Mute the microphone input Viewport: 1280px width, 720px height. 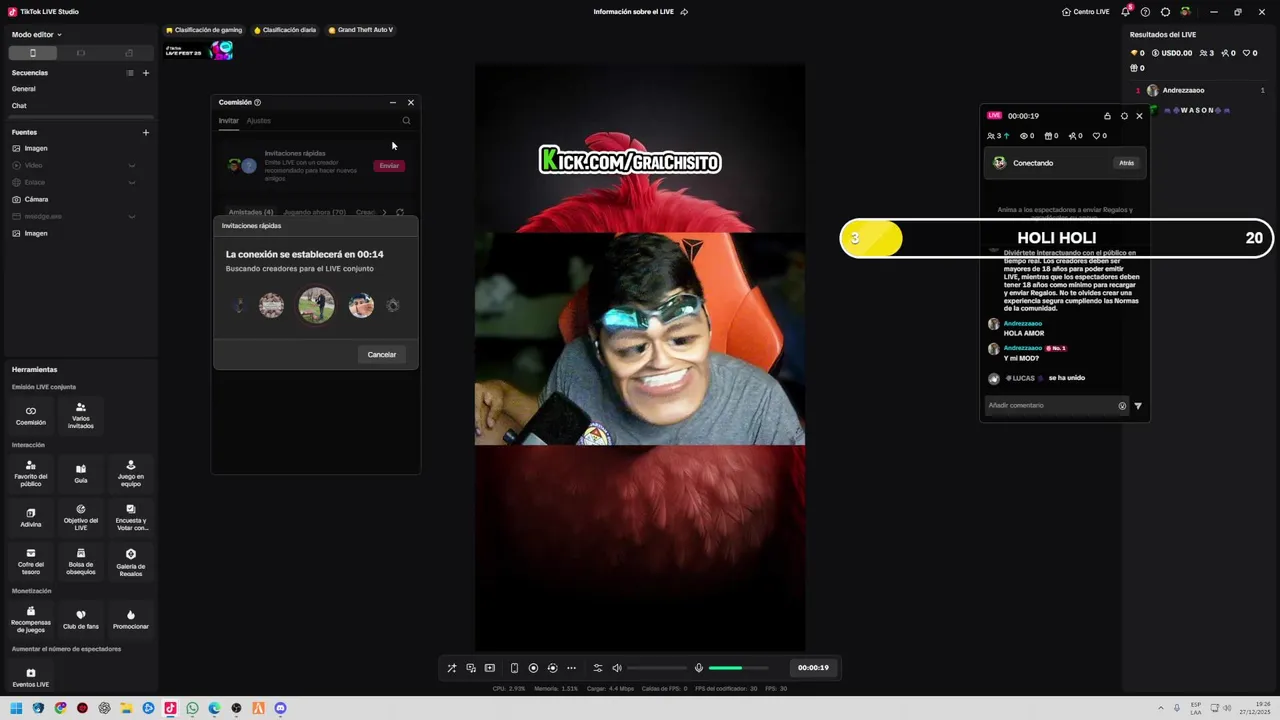[699, 668]
